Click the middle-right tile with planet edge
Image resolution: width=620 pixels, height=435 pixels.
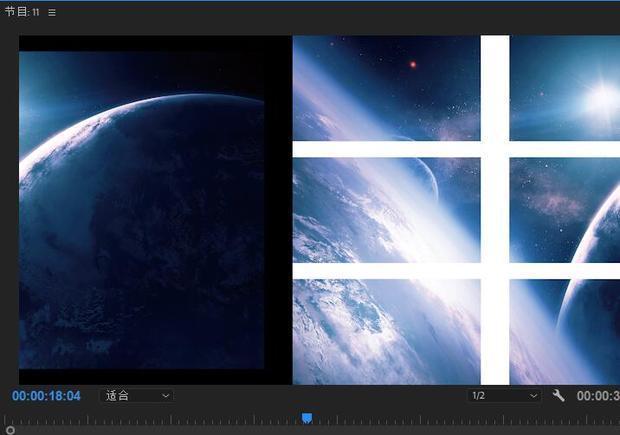[564, 210]
